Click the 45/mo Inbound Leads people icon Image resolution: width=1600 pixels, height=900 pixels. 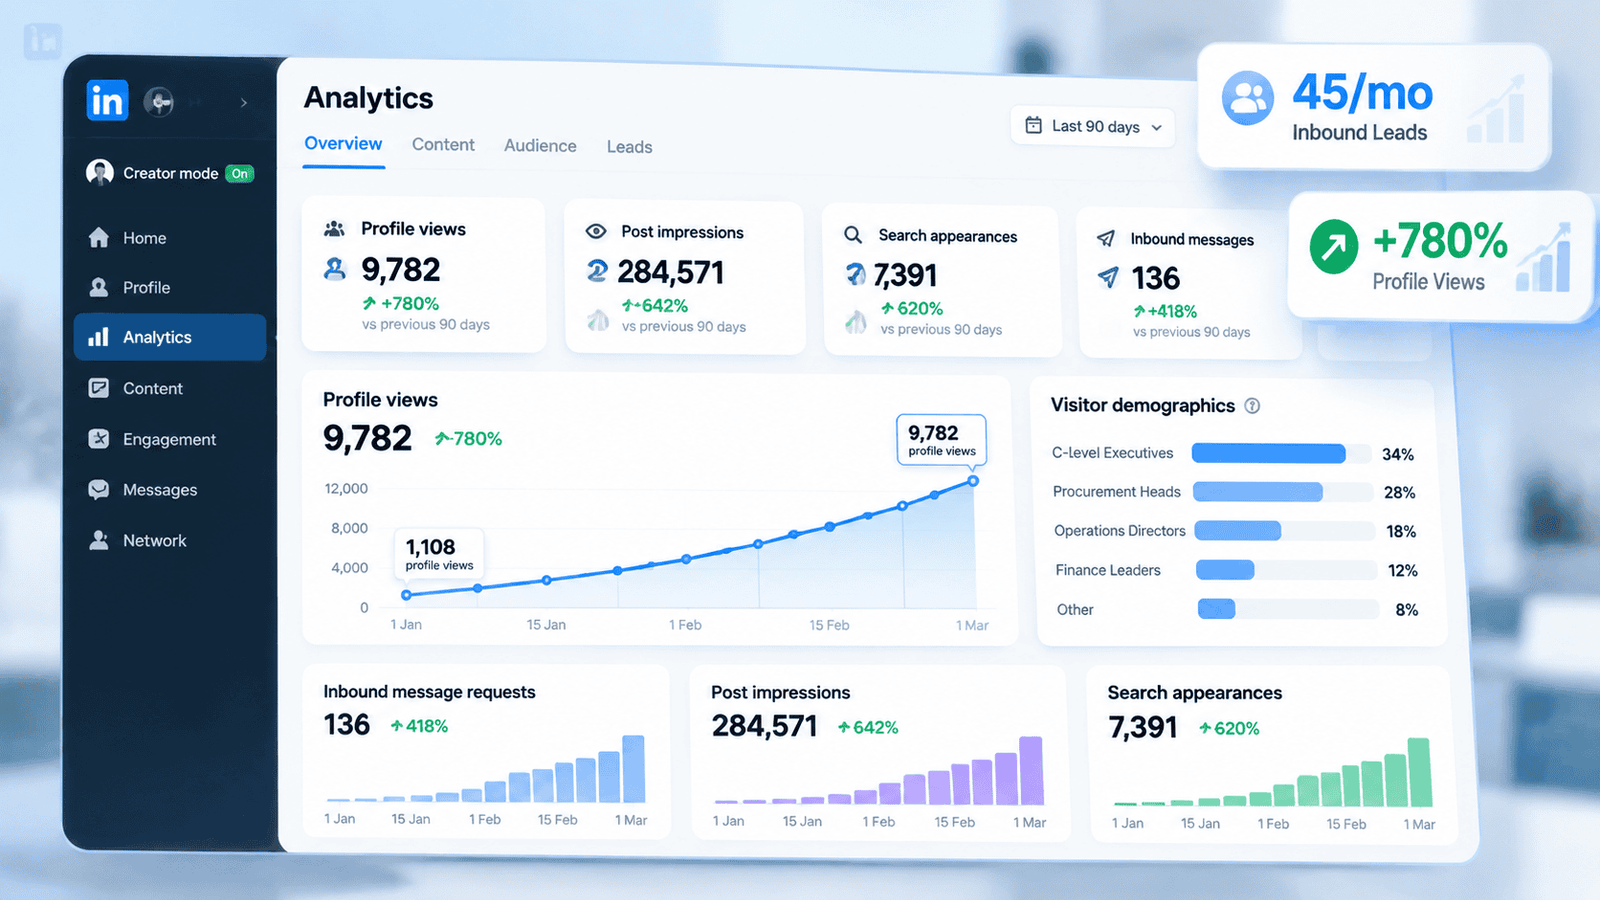(x=1248, y=98)
